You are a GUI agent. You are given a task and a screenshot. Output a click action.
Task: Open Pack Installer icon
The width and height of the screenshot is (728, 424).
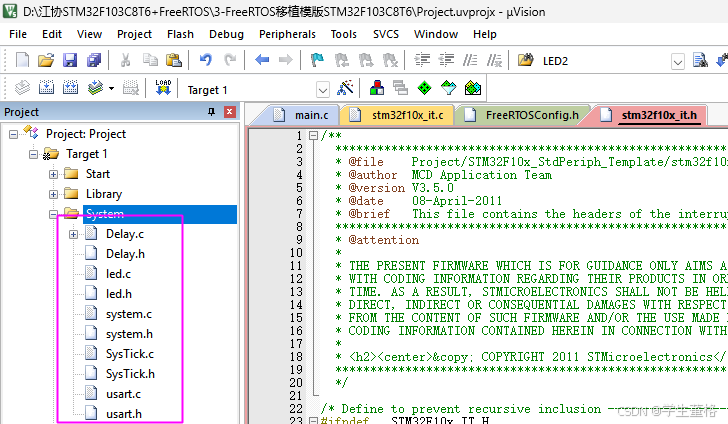[x=473, y=87]
